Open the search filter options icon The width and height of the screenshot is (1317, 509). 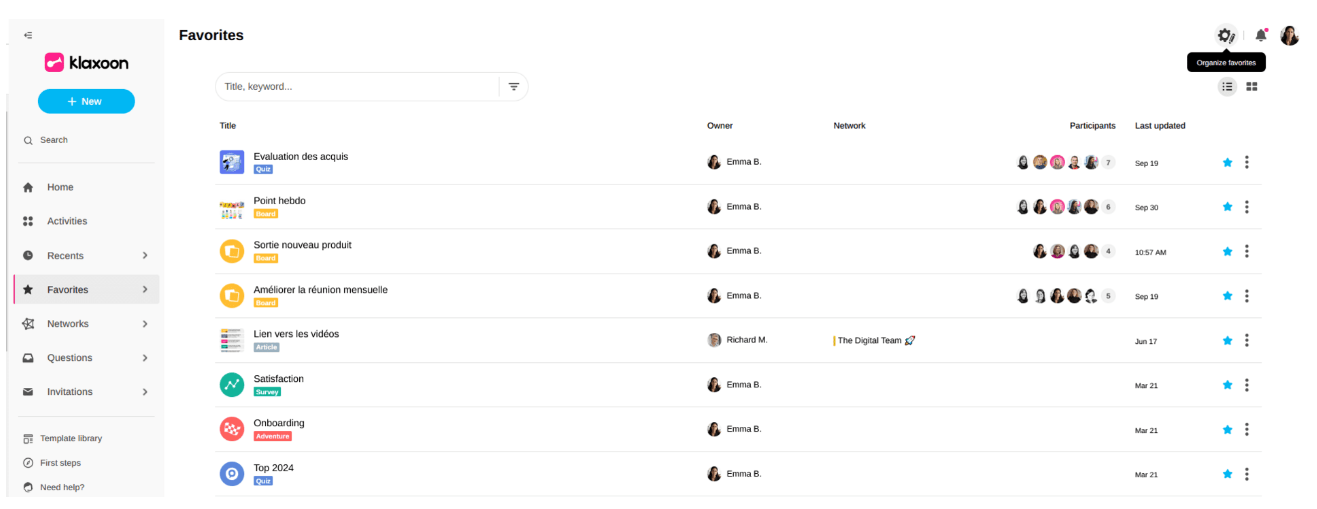coord(513,87)
